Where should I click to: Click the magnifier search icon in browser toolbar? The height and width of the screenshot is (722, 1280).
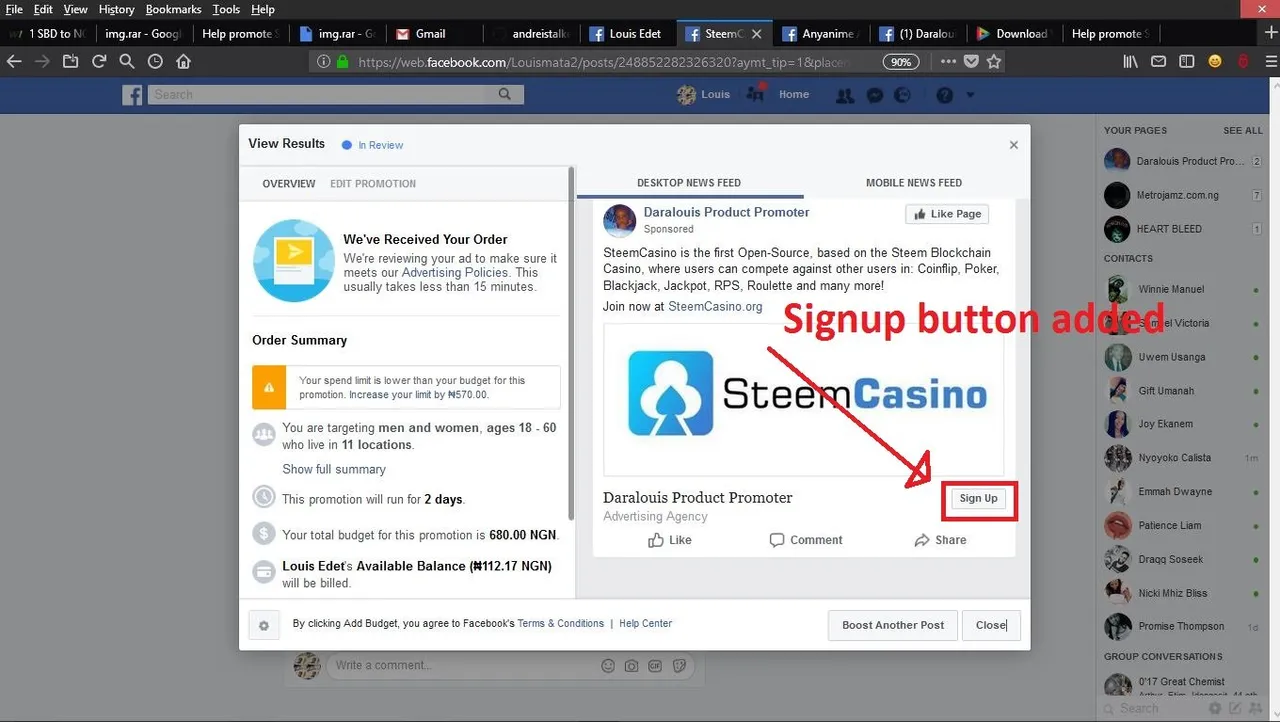(127, 61)
